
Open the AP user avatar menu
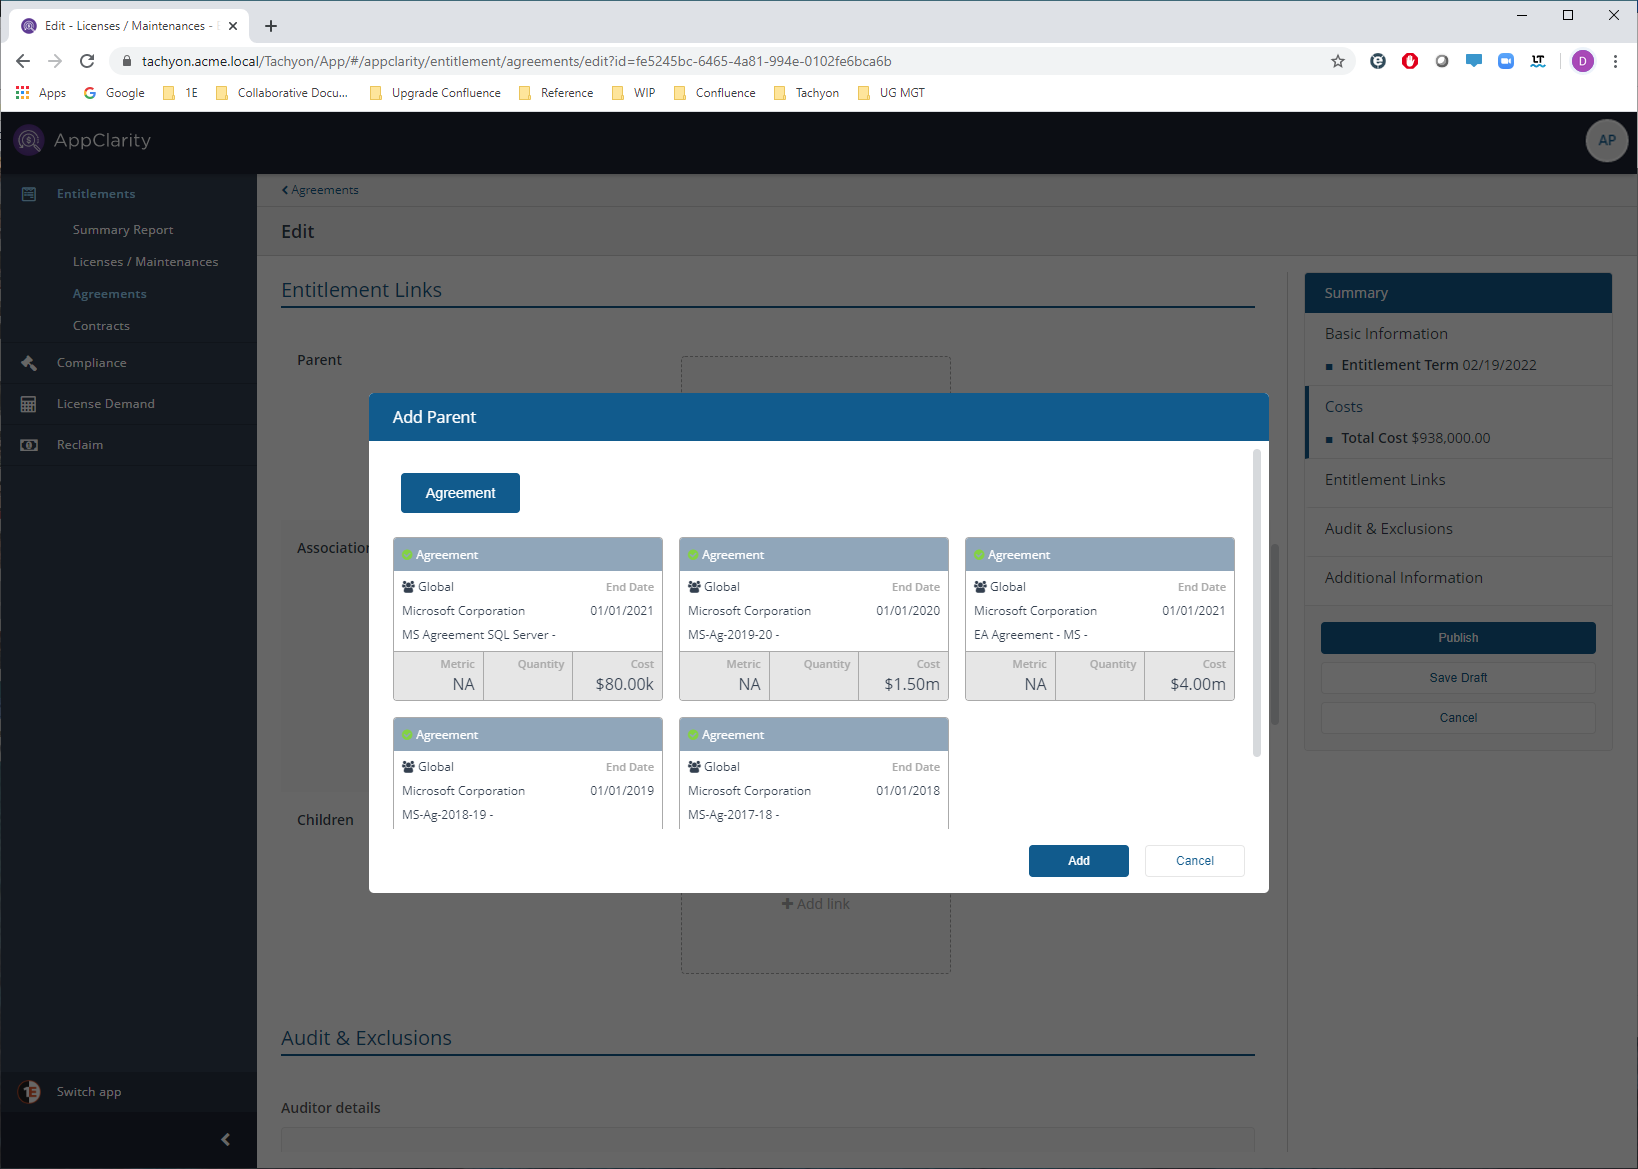1606,140
